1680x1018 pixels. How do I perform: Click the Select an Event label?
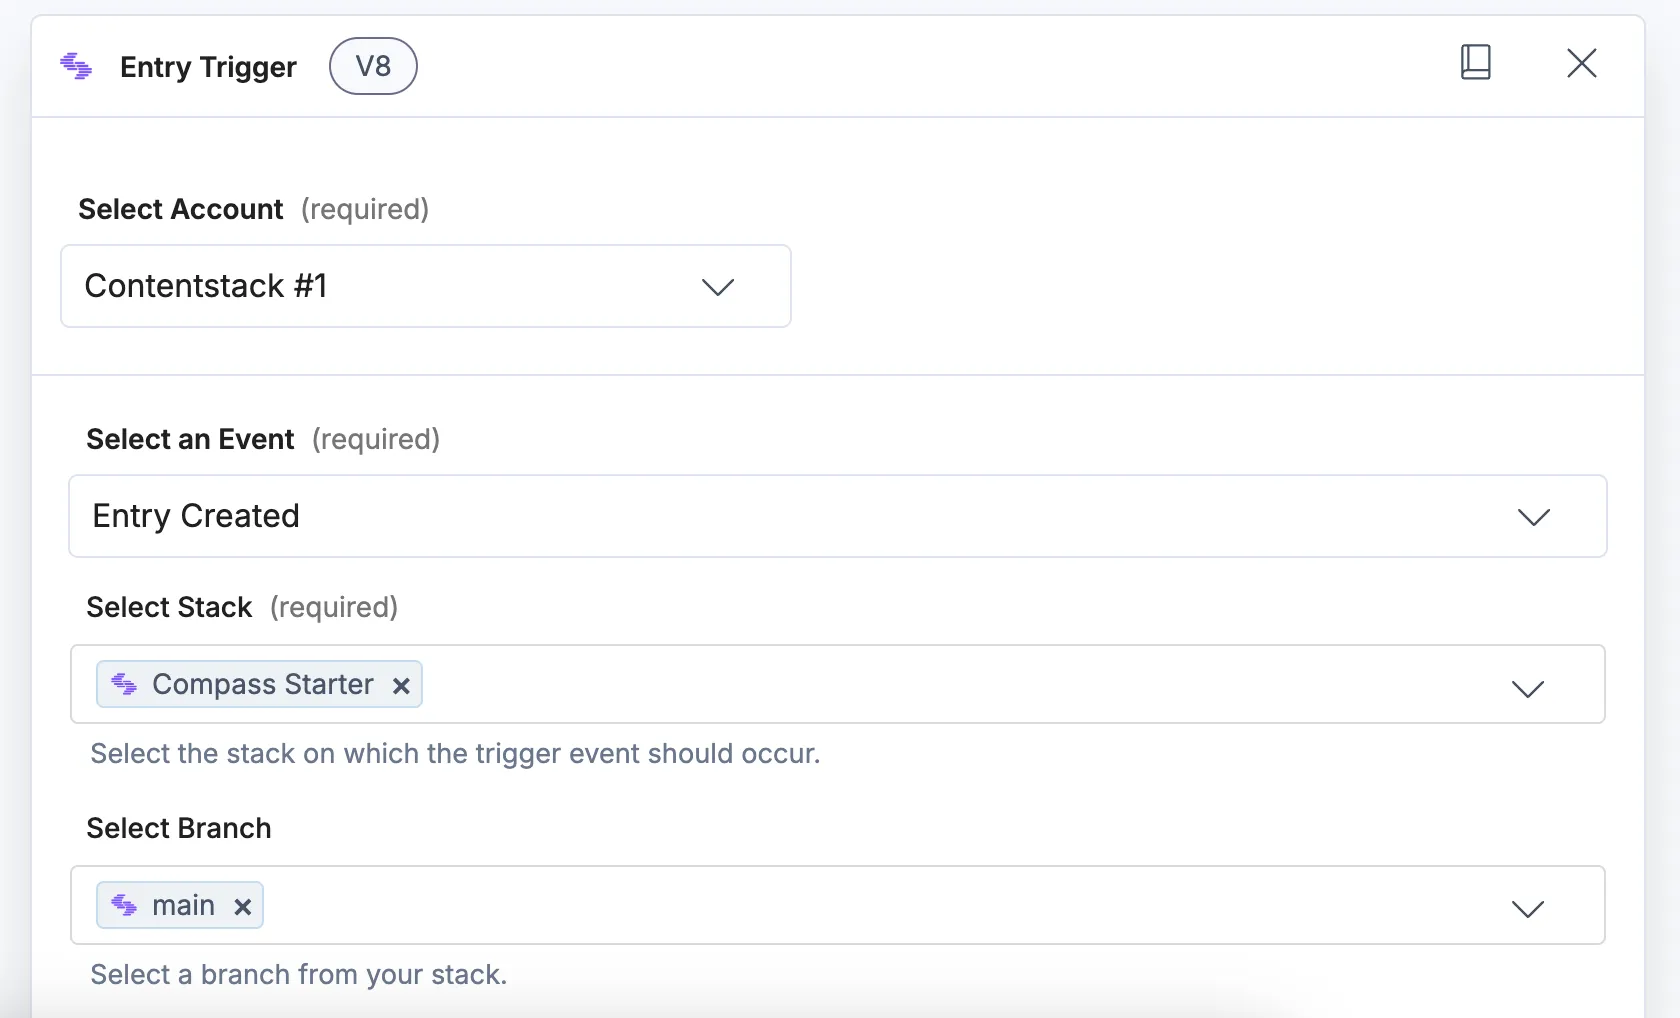(190, 439)
